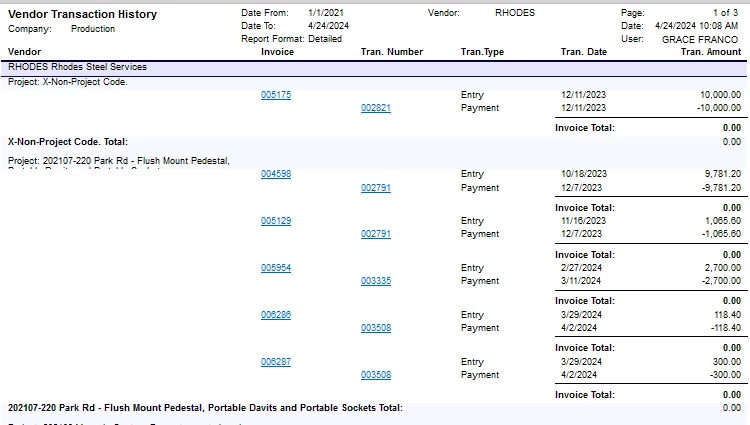Click the date '2/27/2024'
The height and width of the screenshot is (425, 750).
click(x=581, y=268)
